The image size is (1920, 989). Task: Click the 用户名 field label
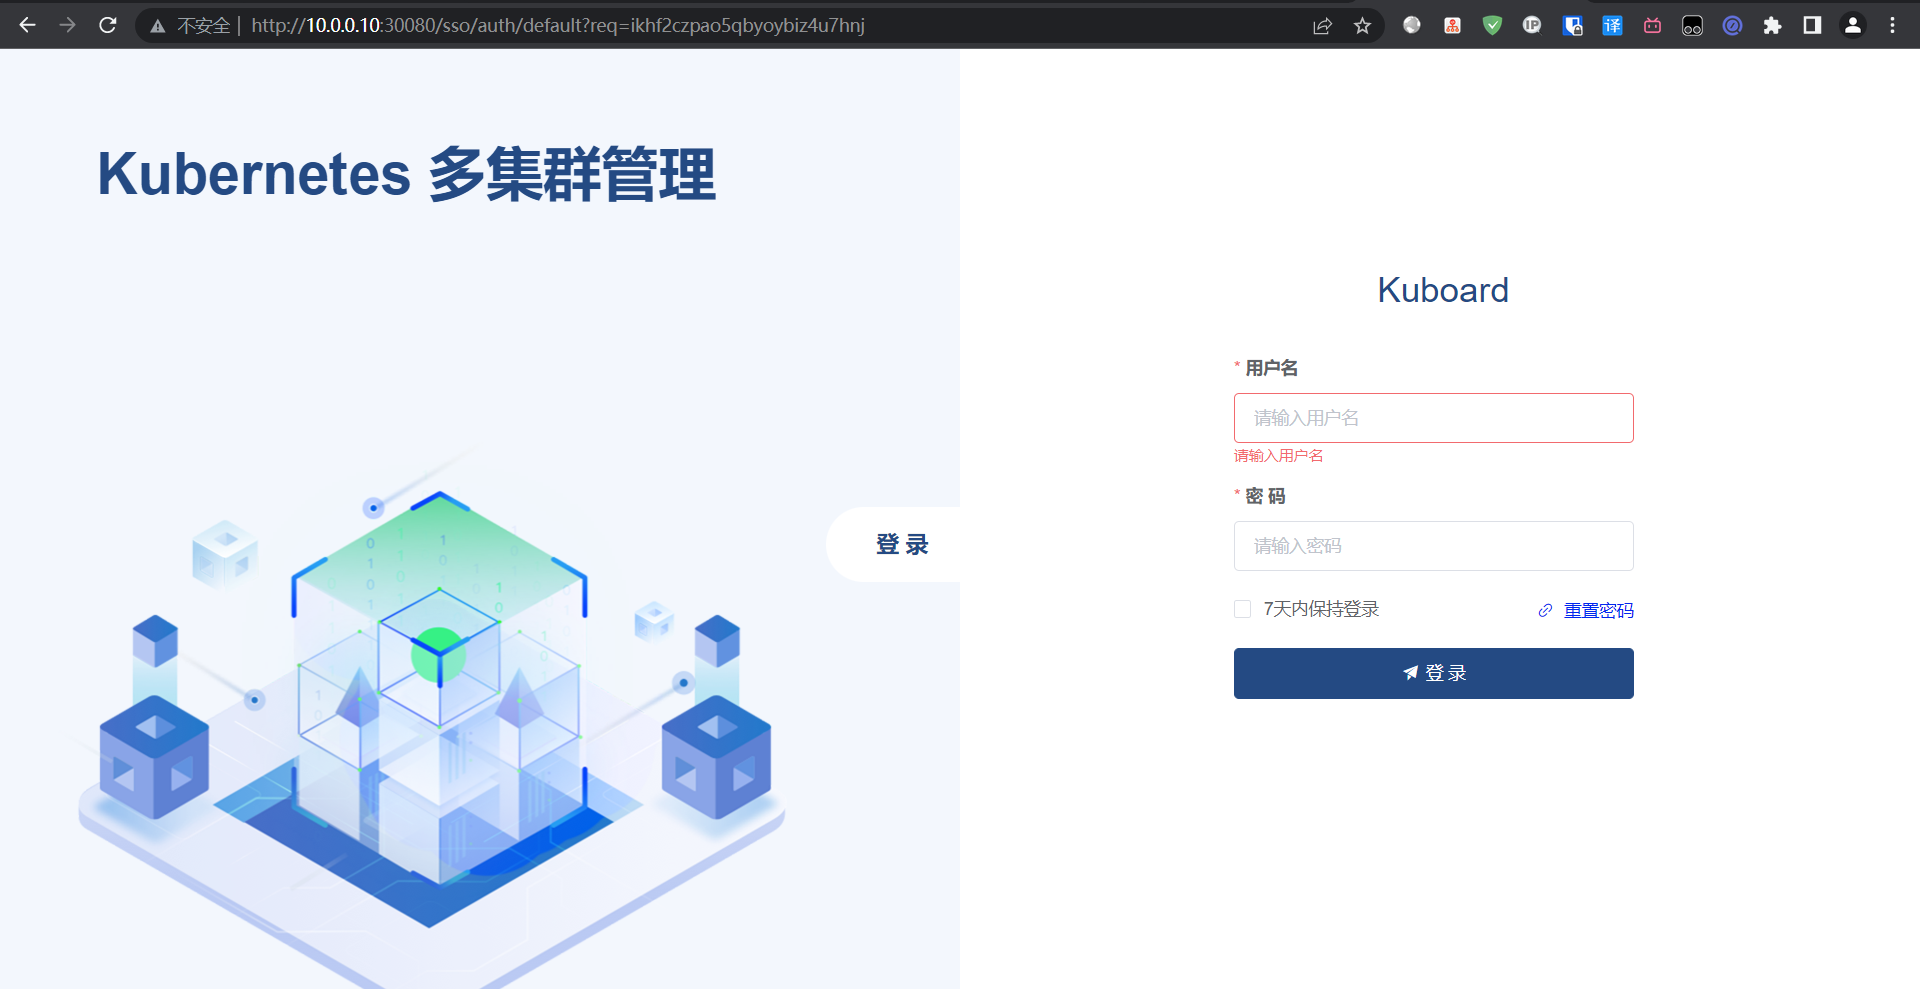[1271, 368]
